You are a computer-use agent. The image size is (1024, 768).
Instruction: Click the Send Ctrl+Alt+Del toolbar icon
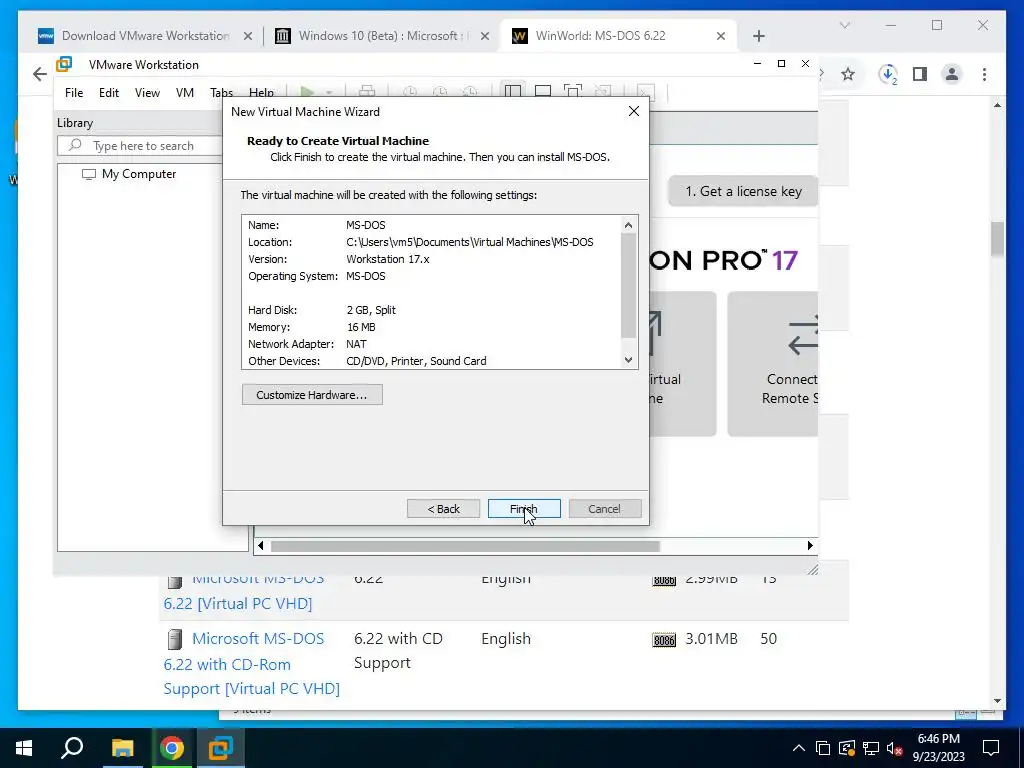[x=367, y=91]
